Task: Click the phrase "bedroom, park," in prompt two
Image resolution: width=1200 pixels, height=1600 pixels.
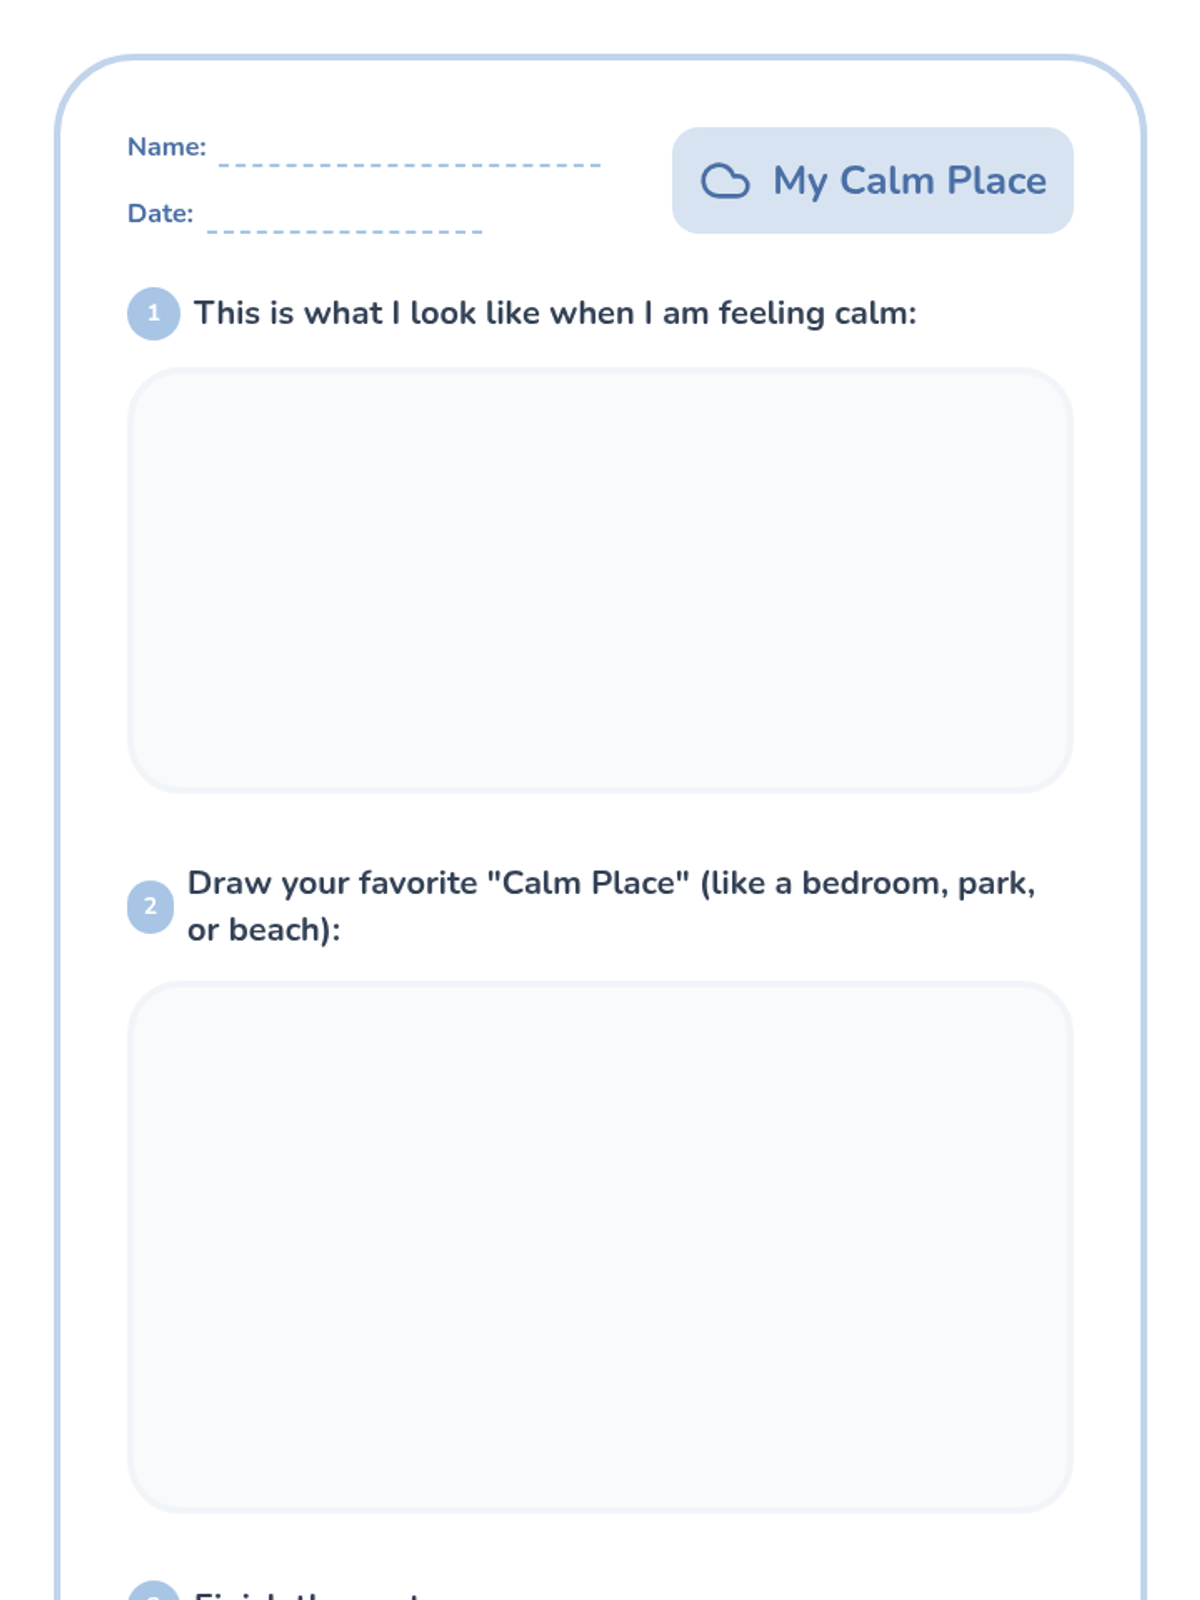Action: 918,884
